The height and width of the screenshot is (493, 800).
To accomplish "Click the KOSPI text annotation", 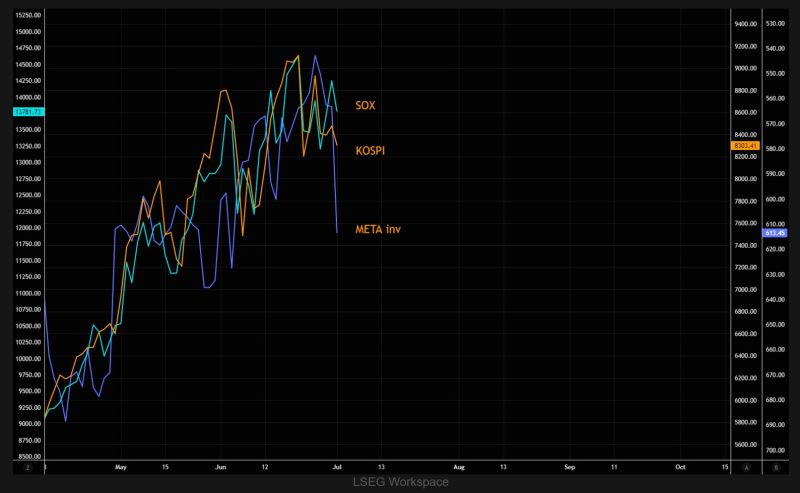I will pos(370,151).
